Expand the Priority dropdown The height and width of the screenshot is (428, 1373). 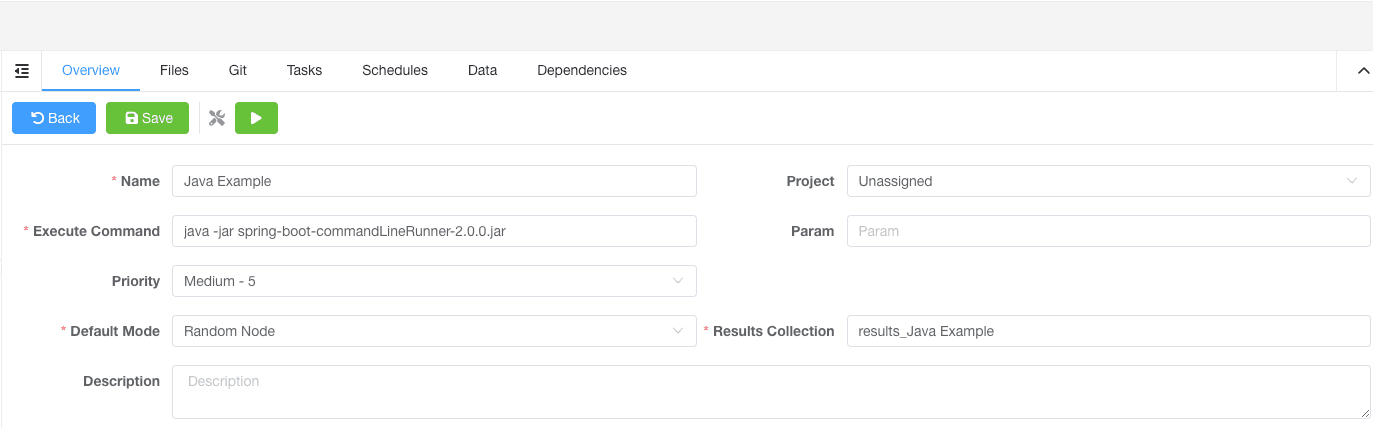434,281
